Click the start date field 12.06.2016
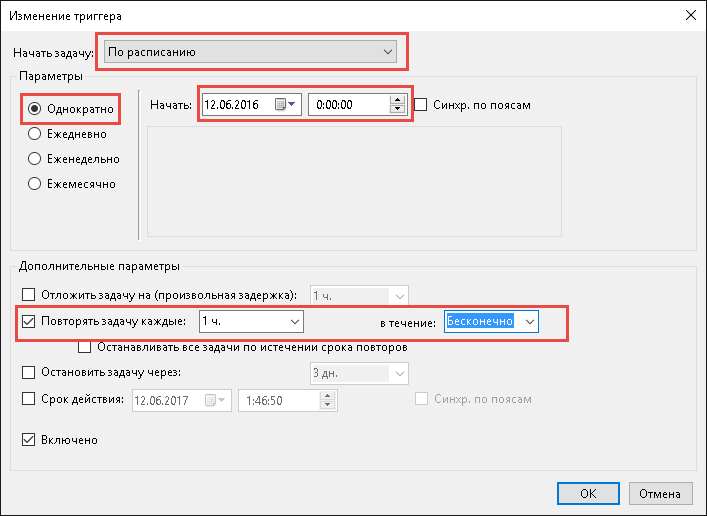This screenshot has height=516, width=707. tap(238, 105)
